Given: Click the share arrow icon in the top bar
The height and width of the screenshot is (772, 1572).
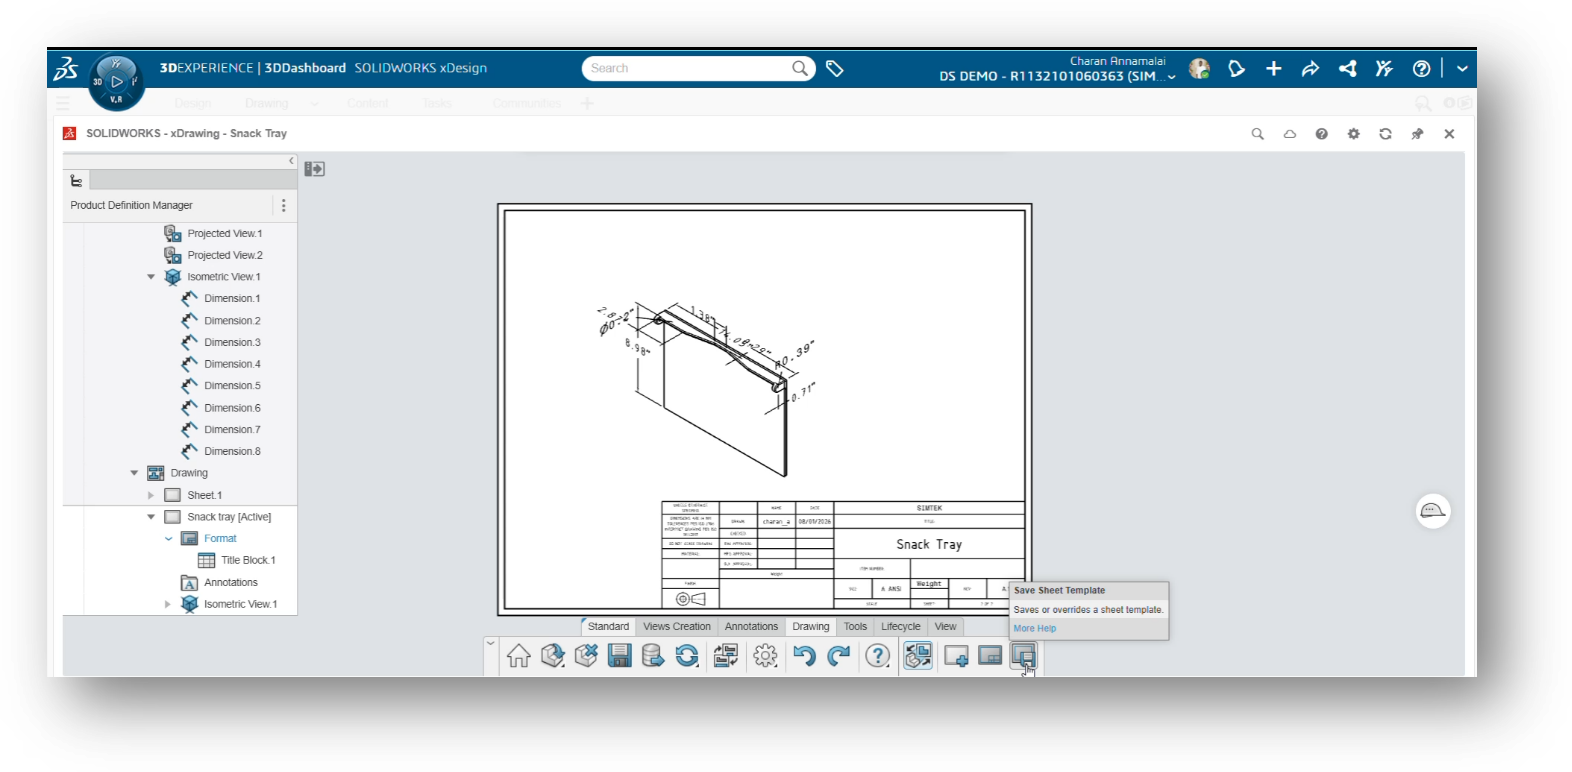Looking at the screenshot, I should coord(1310,68).
